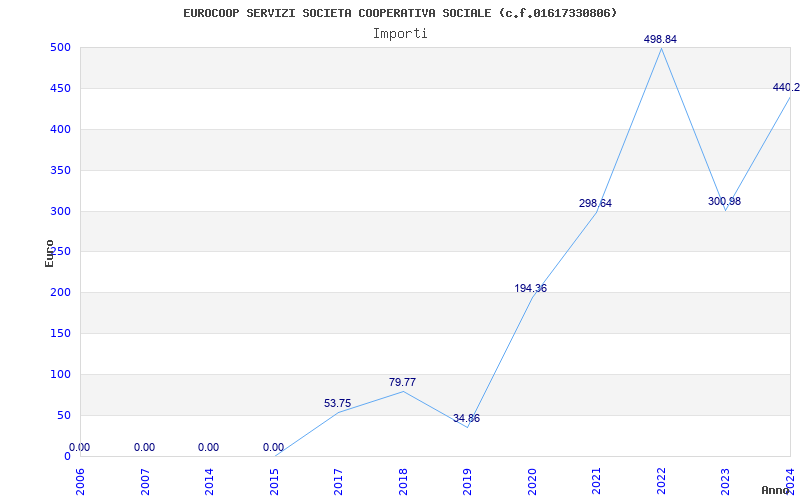Click the 2018 x-axis year label
800x500 pixels.
click(403, 482)
